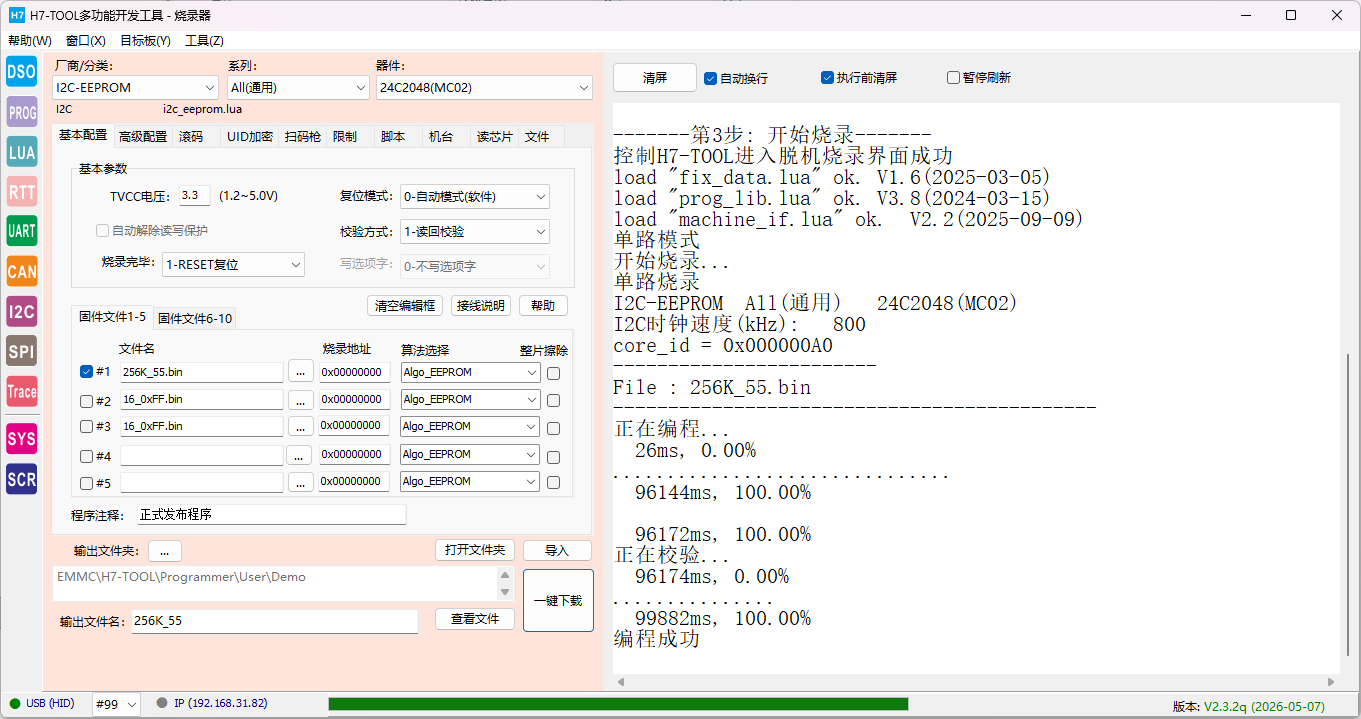Click the gray IP status indicator
The height and width of the screenshot is (719, 1361).
162,703
